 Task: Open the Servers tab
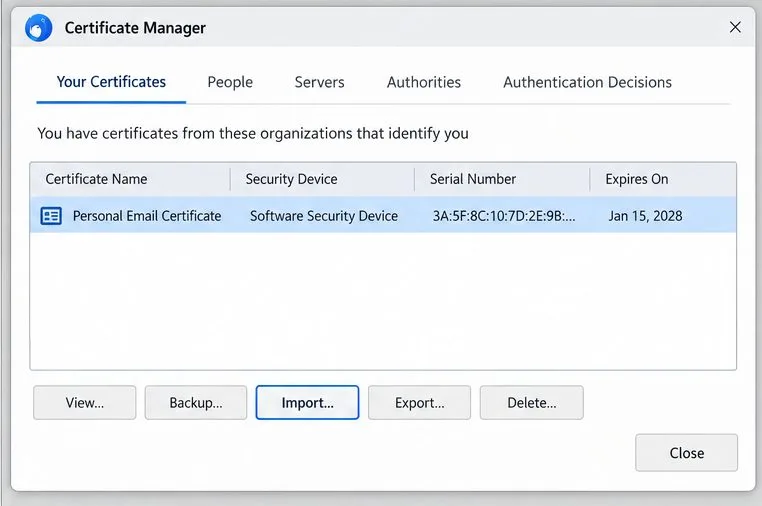(319, 82)
